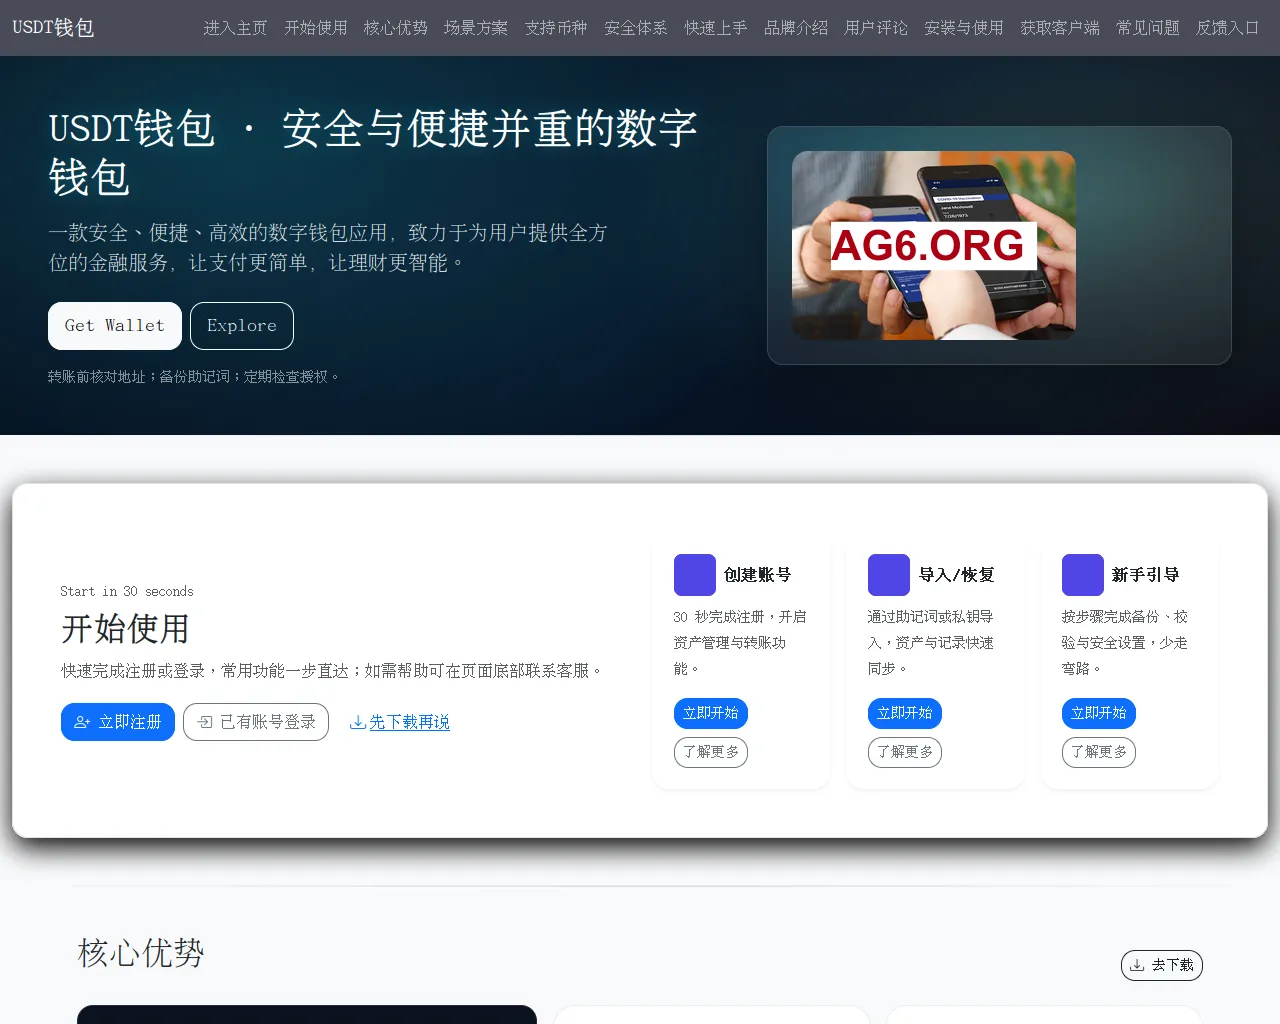
Task: Open 场景方案 from the top menu
Action: (x=476, y=28)
